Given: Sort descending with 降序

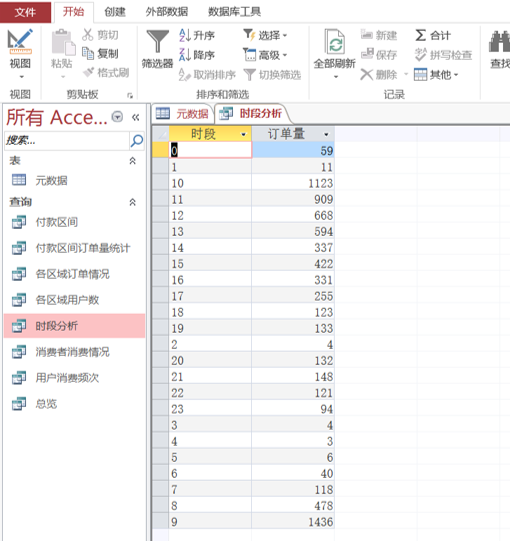Looking at the screenshot, I should [x=197, y=55].
